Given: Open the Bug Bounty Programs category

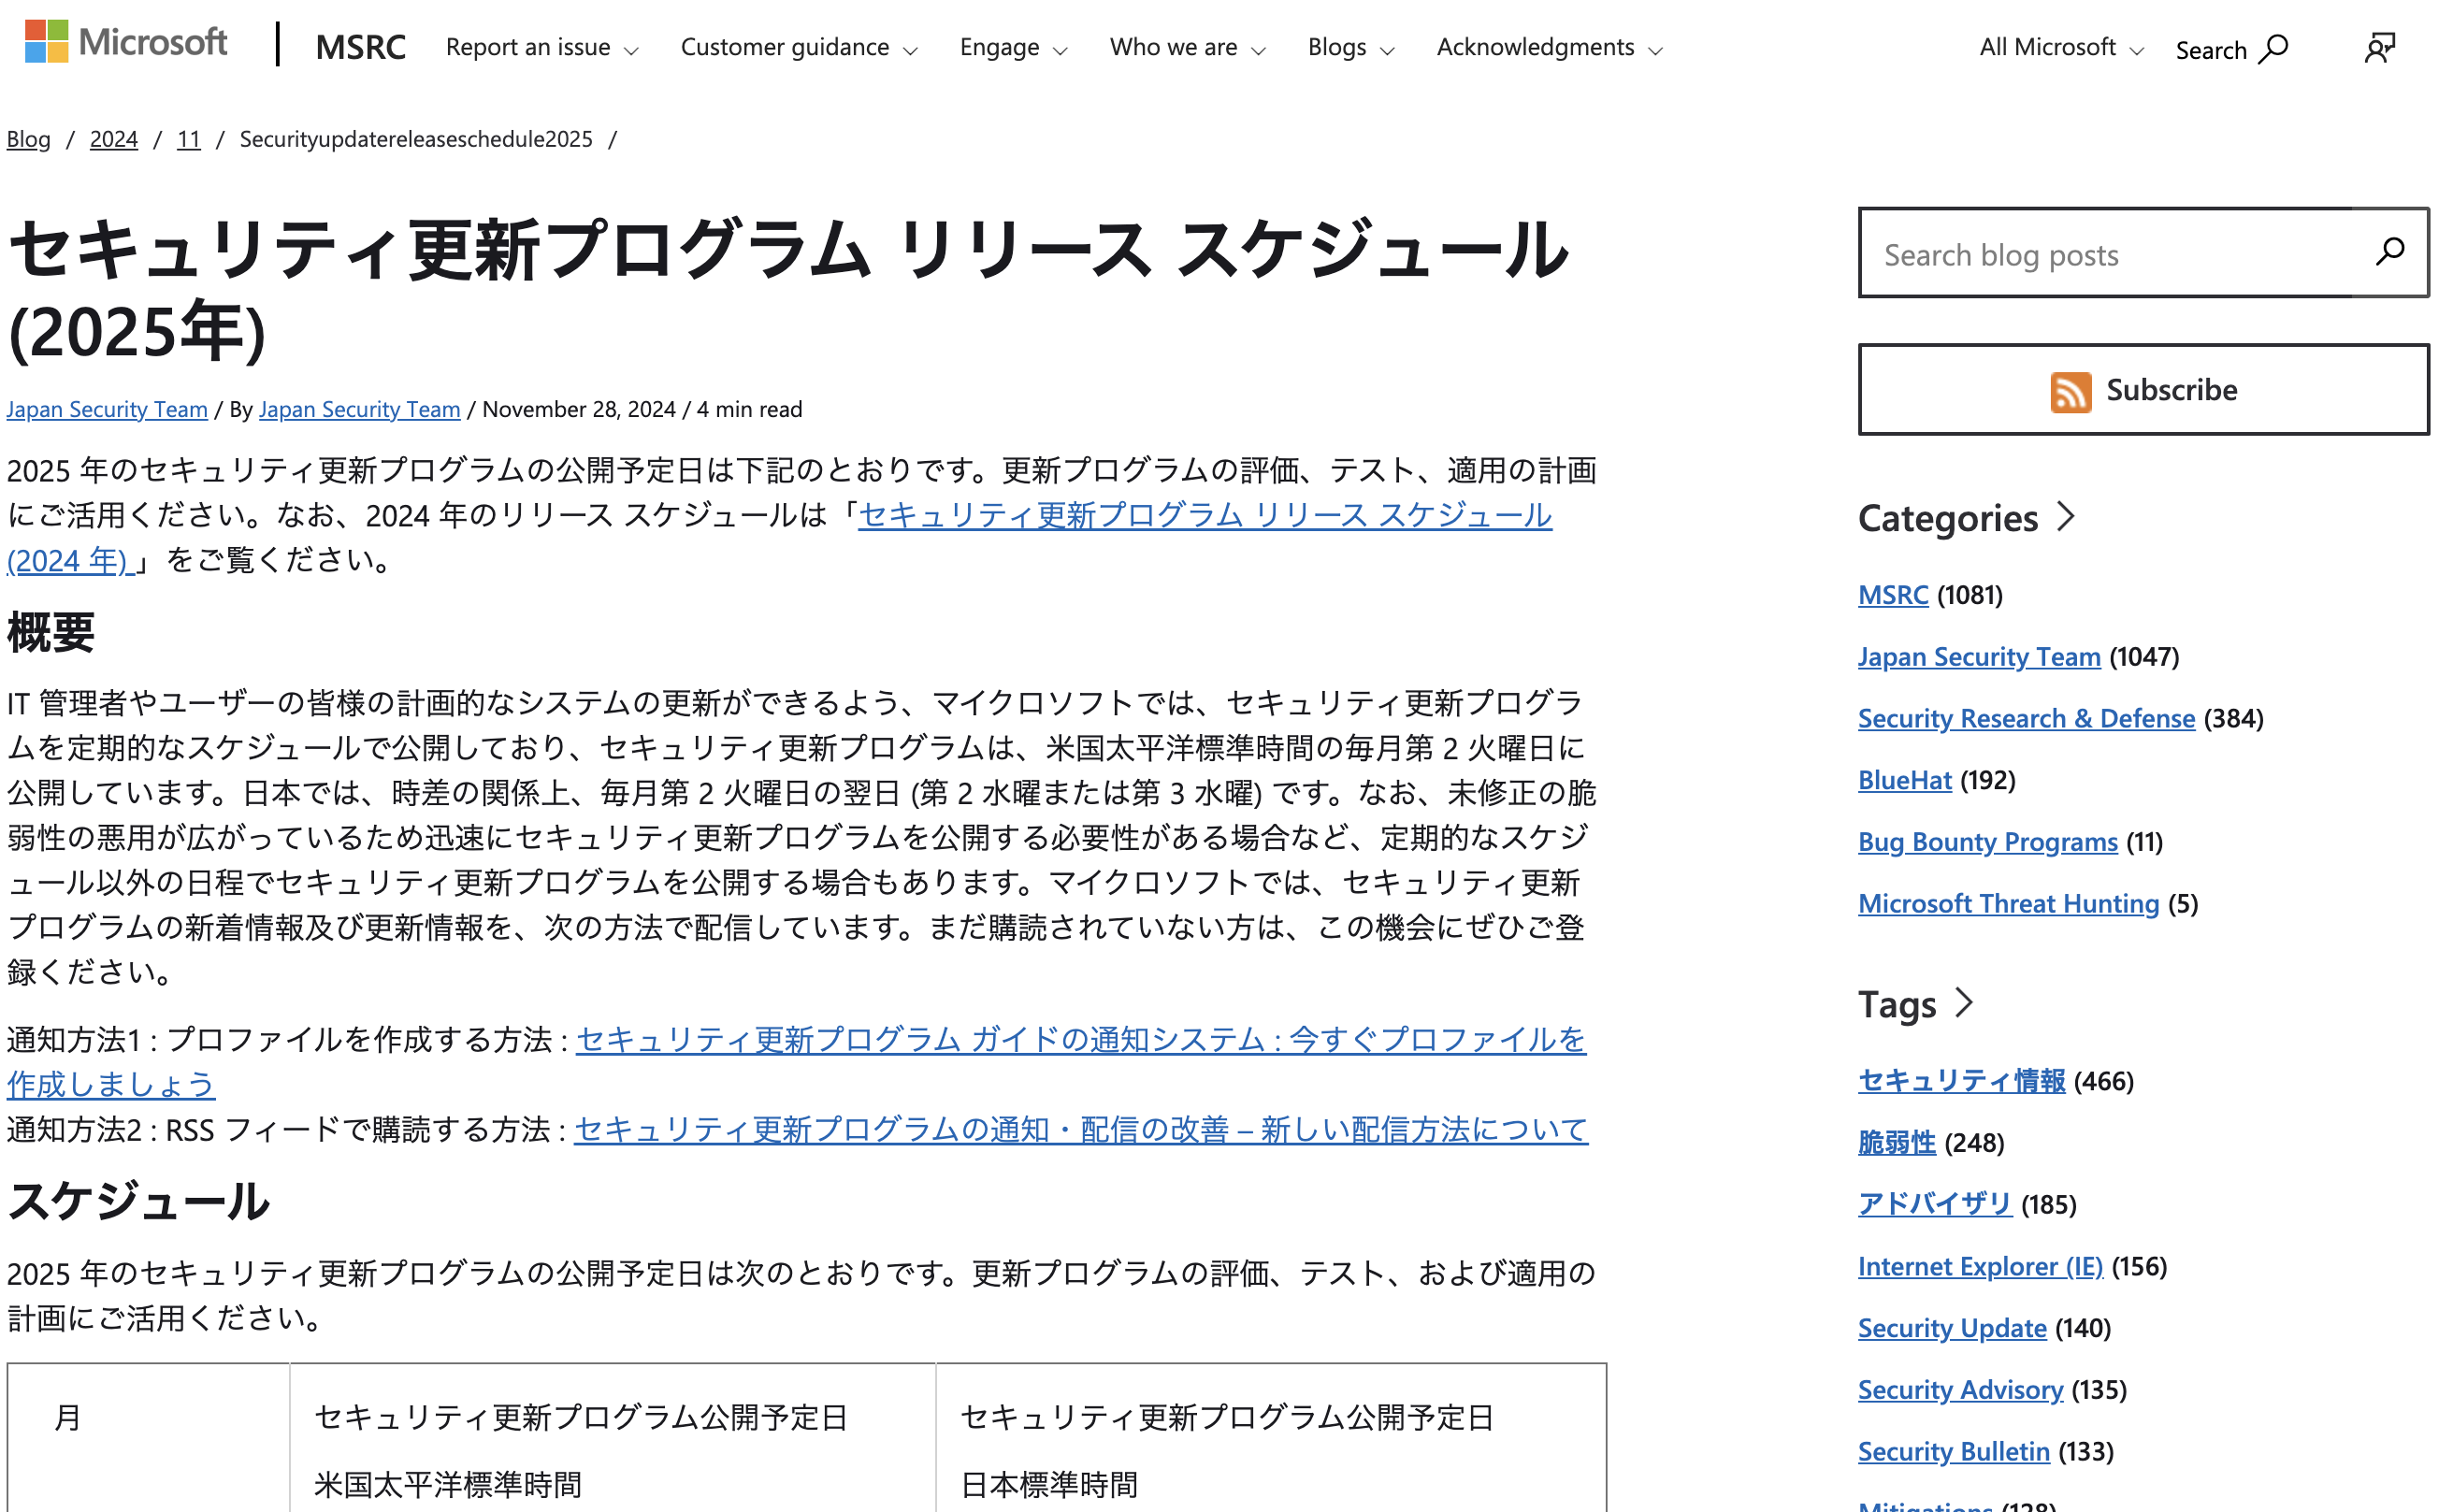Looking at the screenshot, I should point(1986,842).
